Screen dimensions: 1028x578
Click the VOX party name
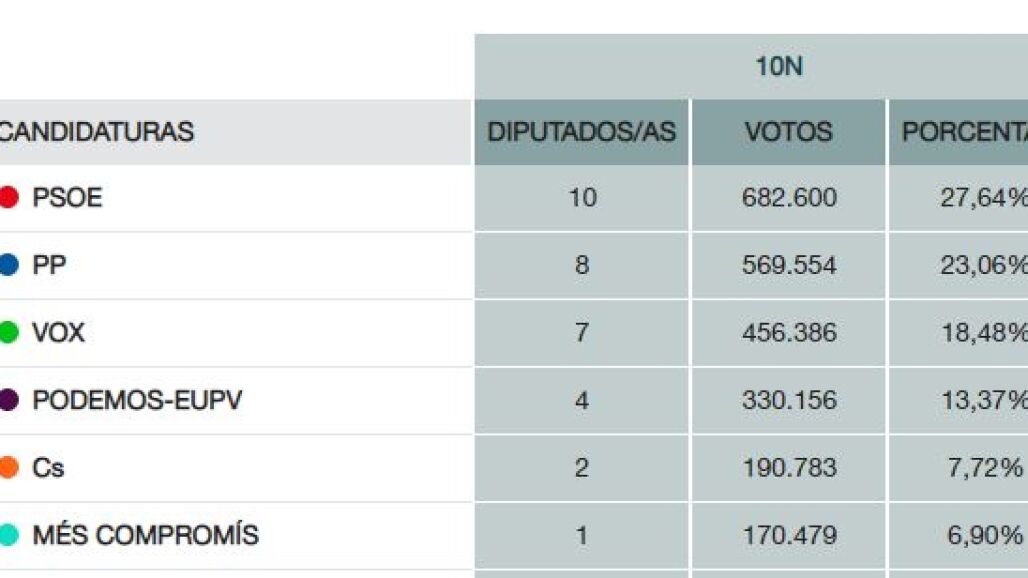[x=58, y=332]
